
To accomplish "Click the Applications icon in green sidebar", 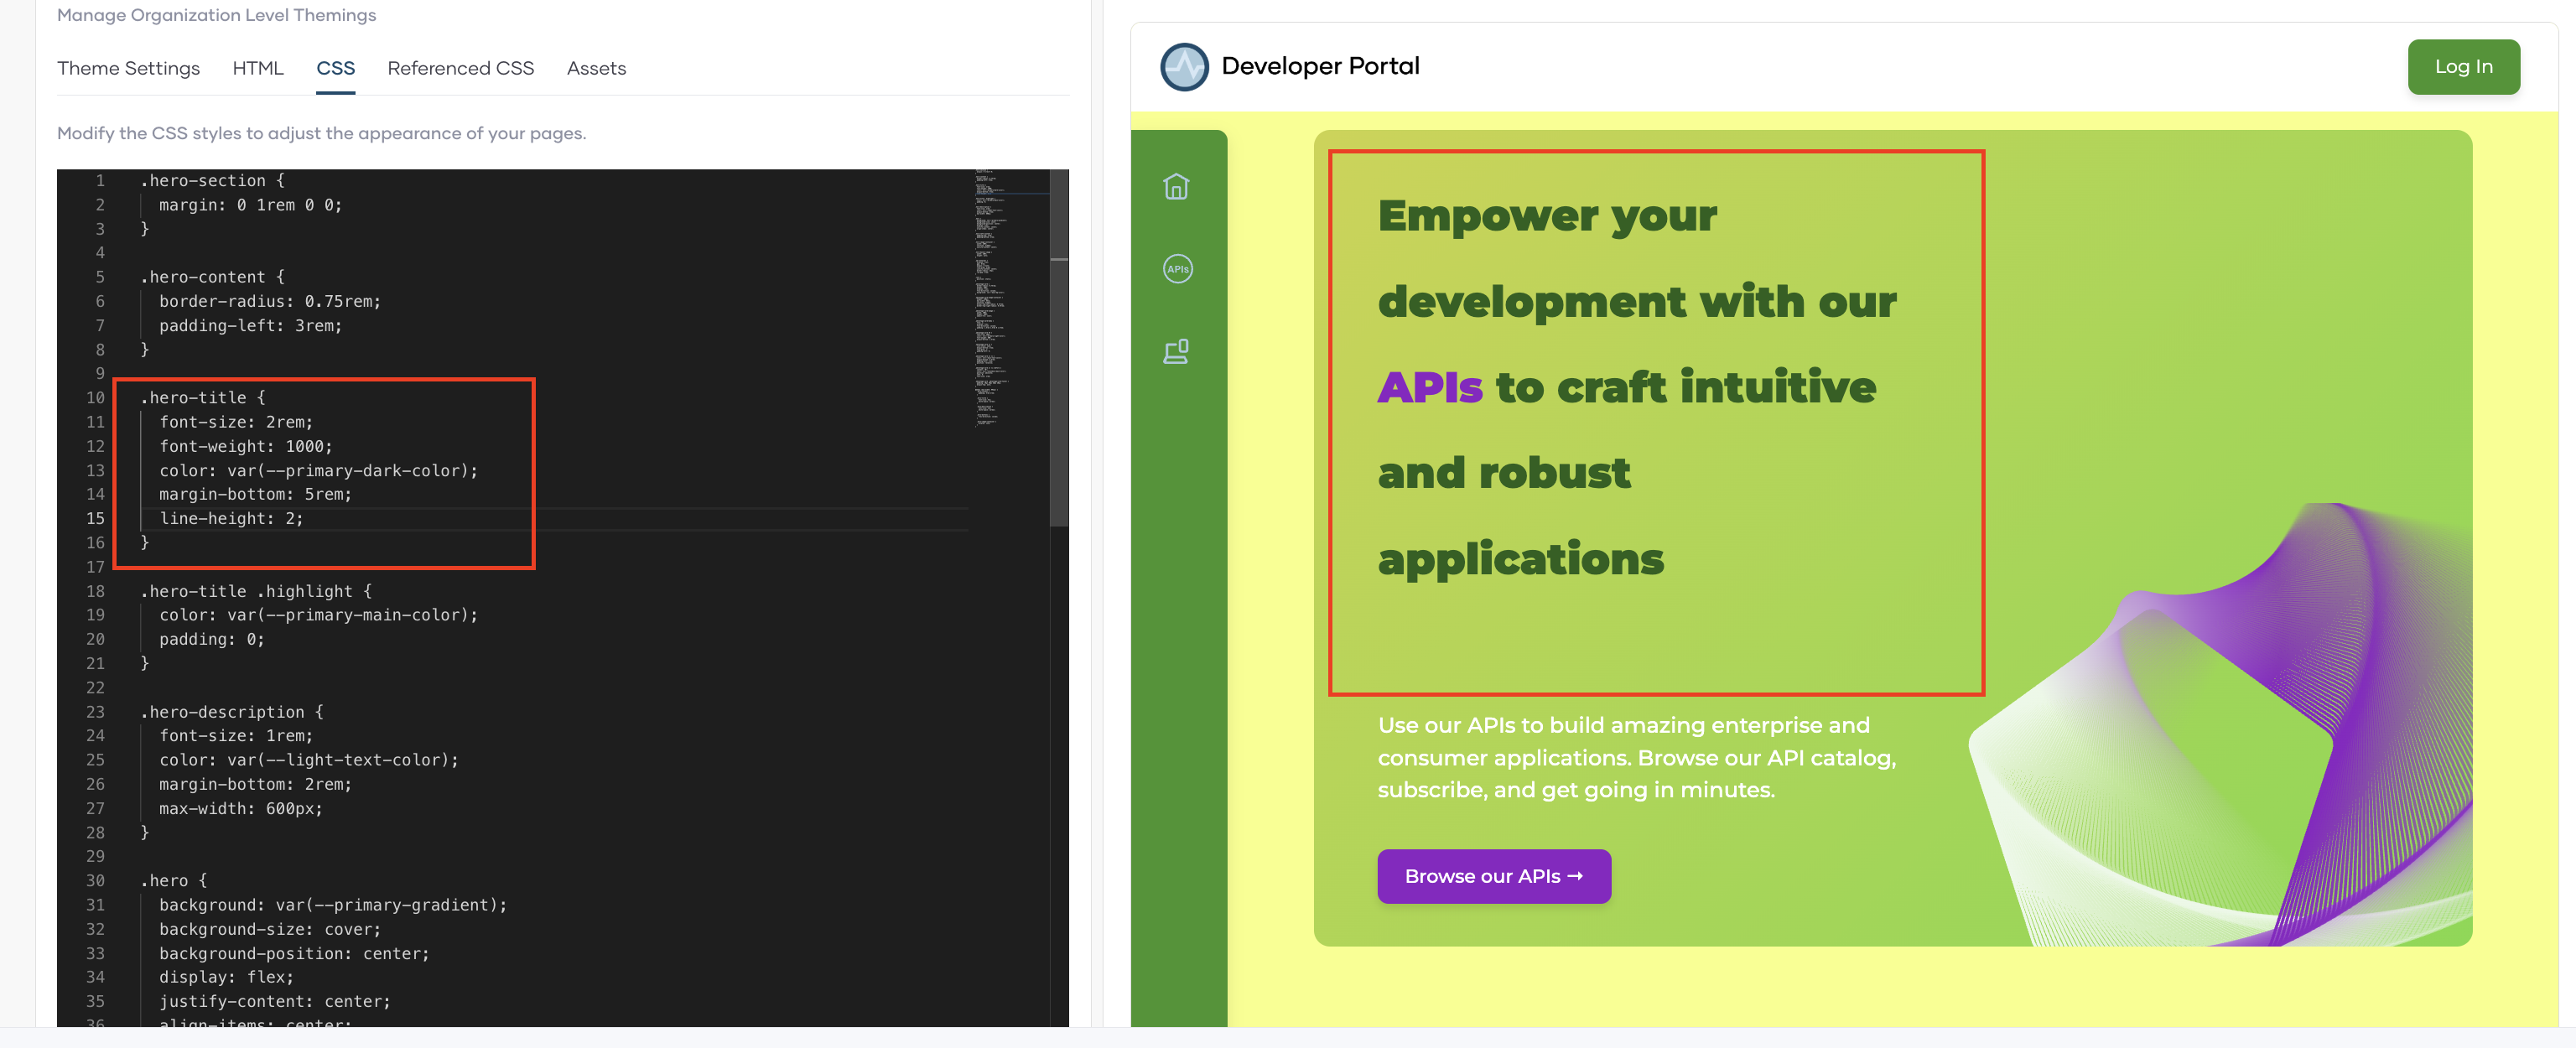I will click(1176, 351).
